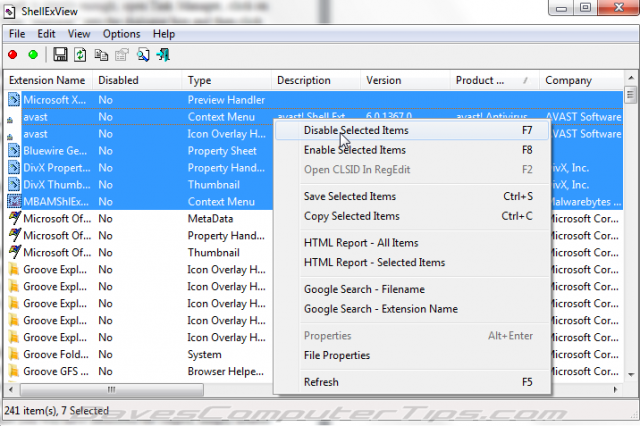Open the Help menu
This screenshot has width=640, height=426.
click(x=164, y=34)
